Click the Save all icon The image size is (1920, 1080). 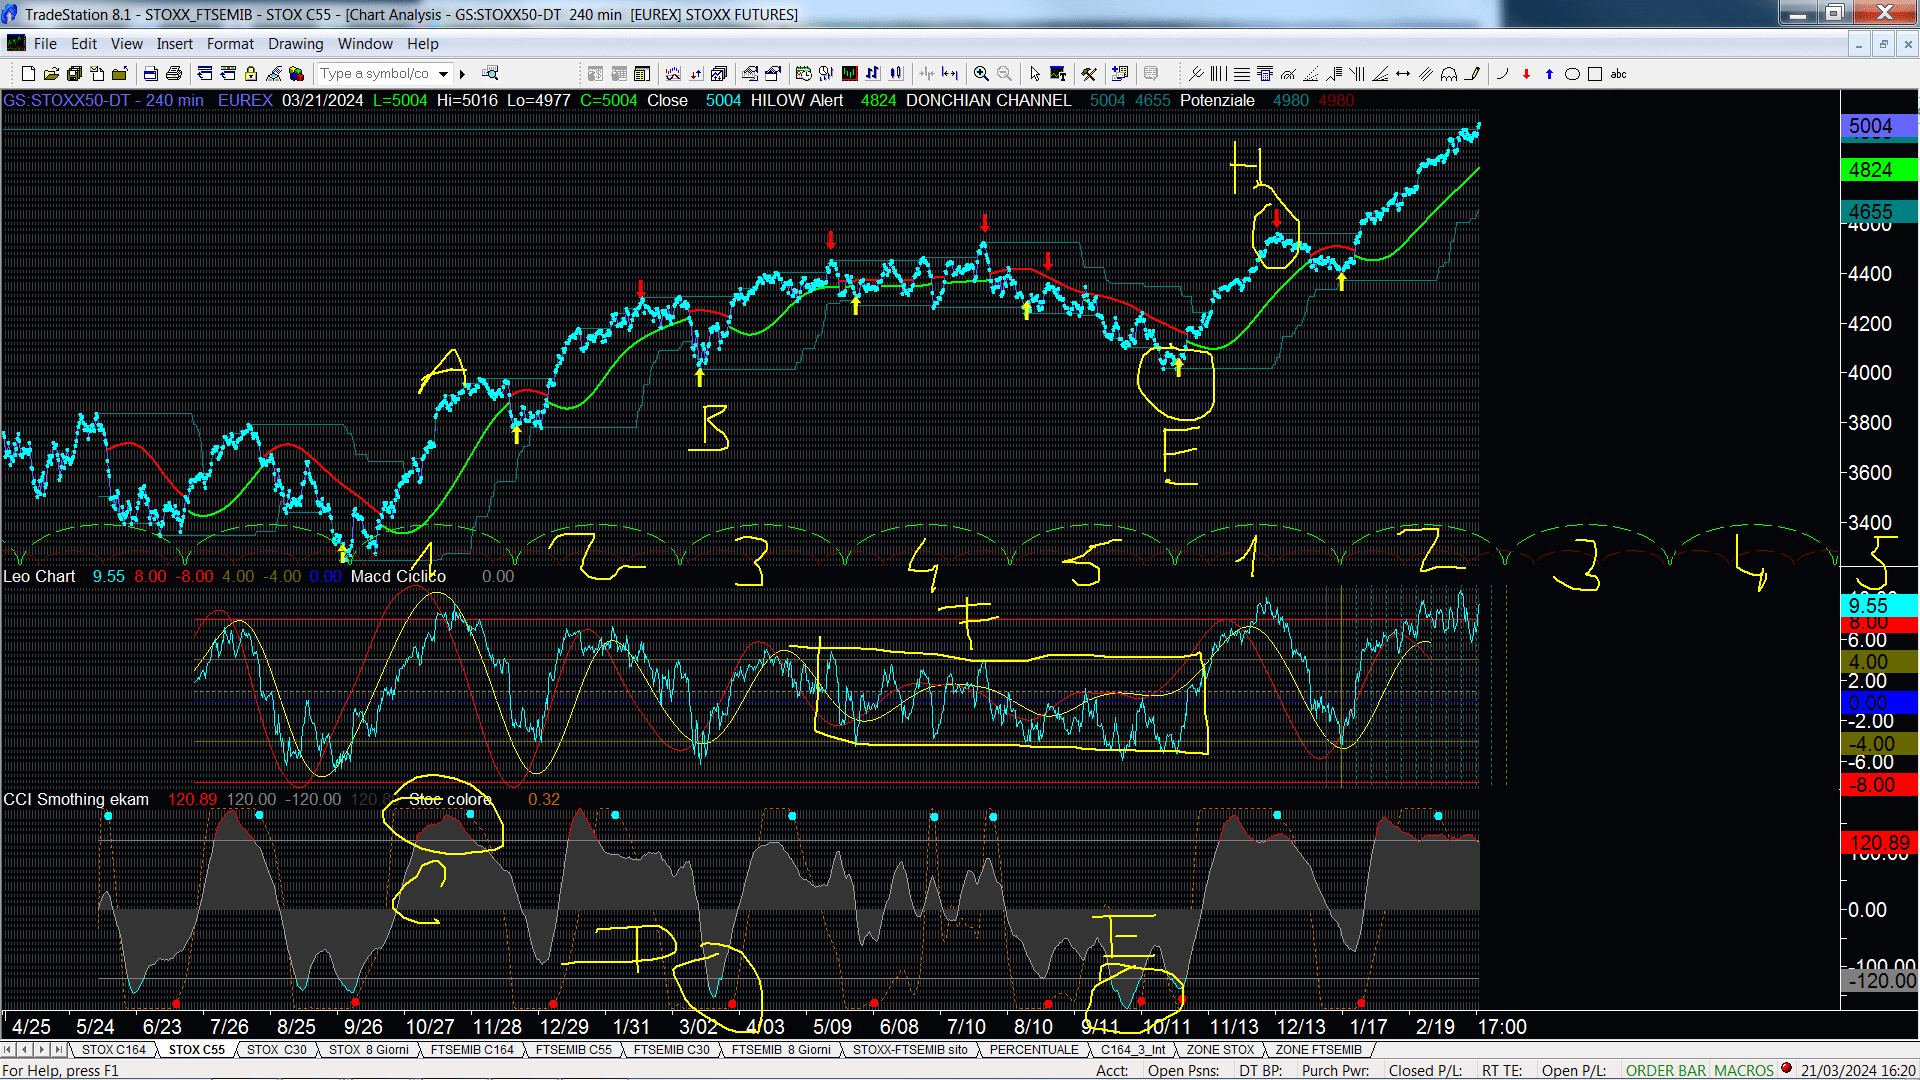pos(74,73)
